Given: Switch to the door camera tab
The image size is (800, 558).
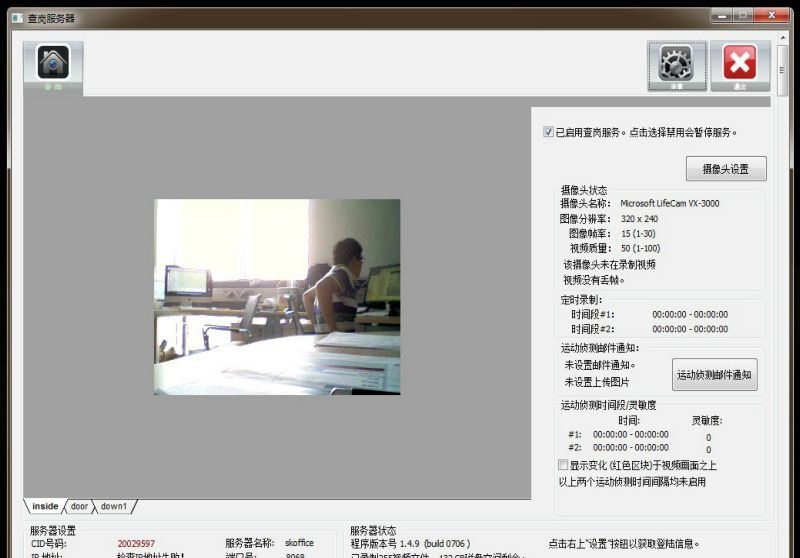Looking at the screenshot, I should coord(79,506).
